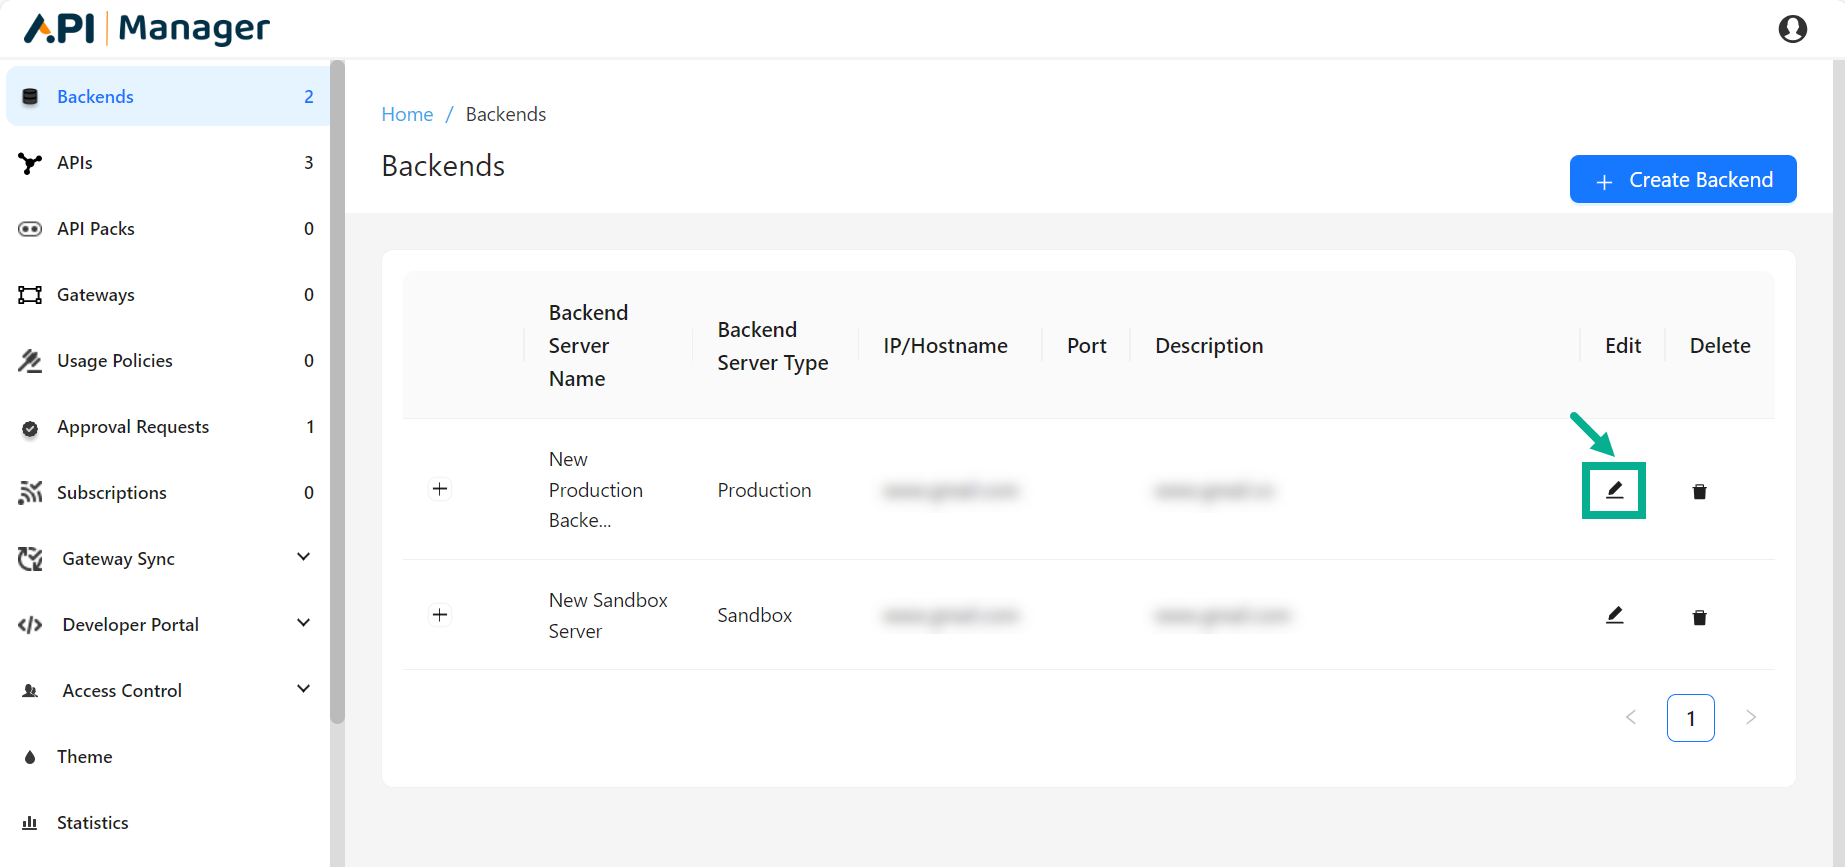Click the sidebar vertical scrollbar
This screenshot has width=1845, height=867.
337,390
